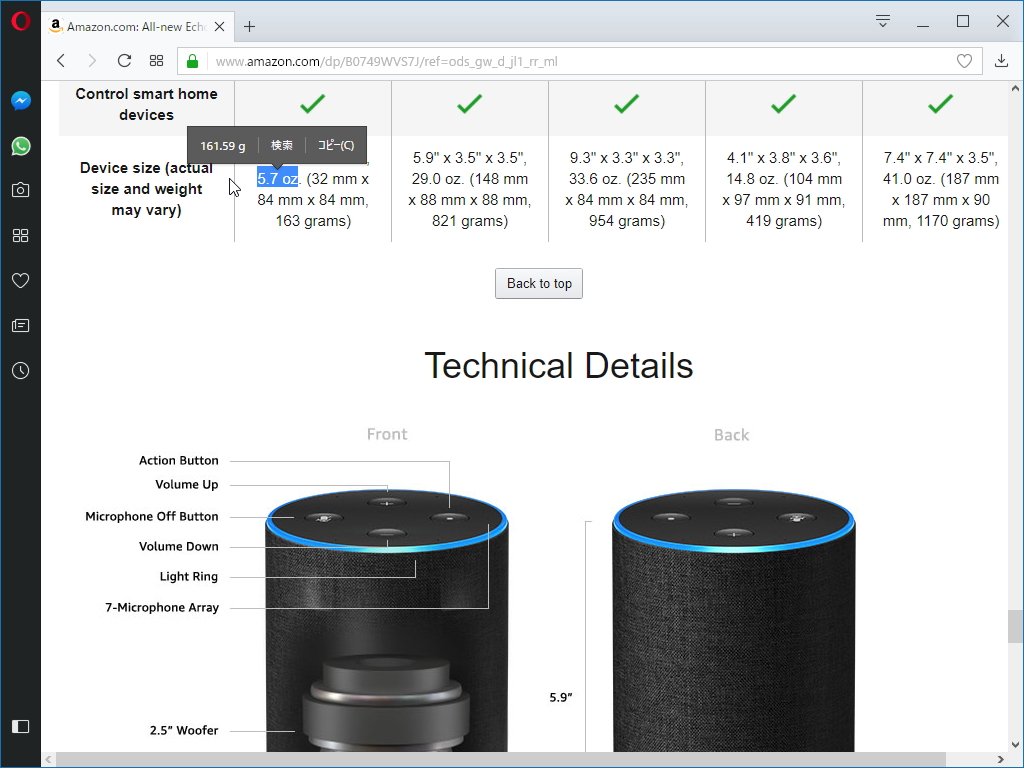Open Speed Dial from the sidebar
The height and width of the screenshot is (768, 1024).
[20, 235]
